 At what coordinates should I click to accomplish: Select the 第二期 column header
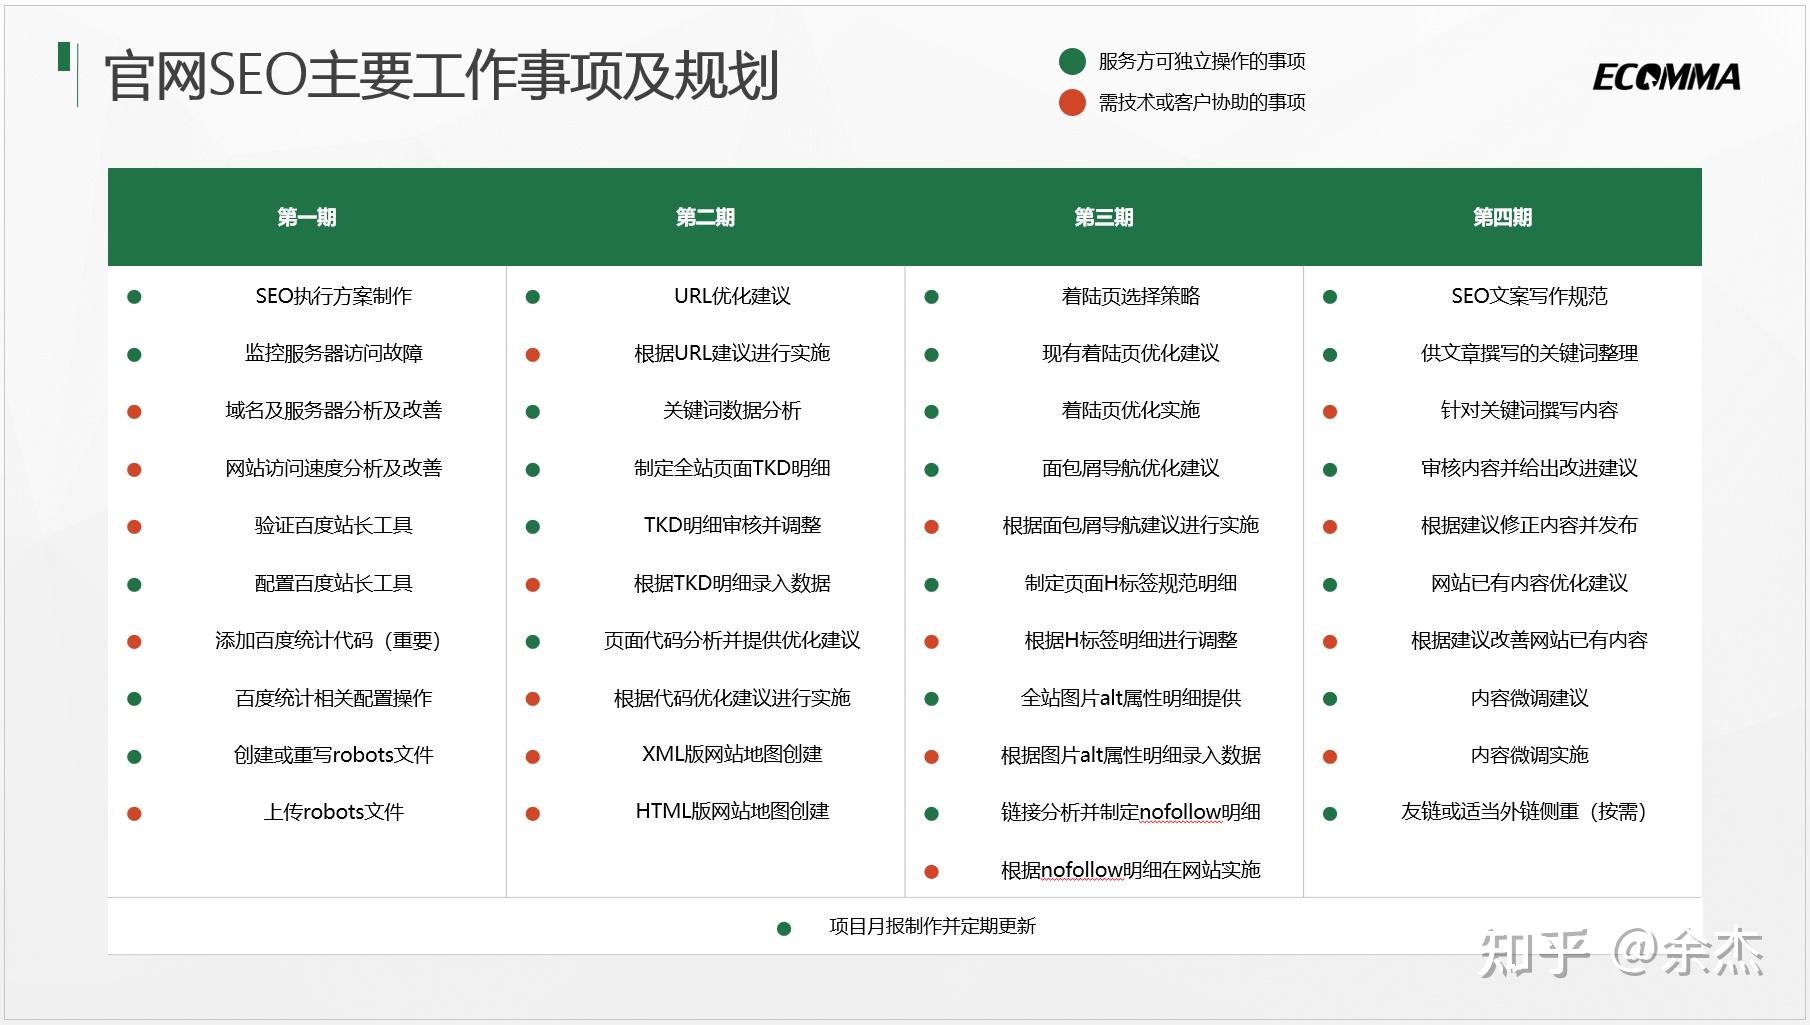click(x=705, y=217)
